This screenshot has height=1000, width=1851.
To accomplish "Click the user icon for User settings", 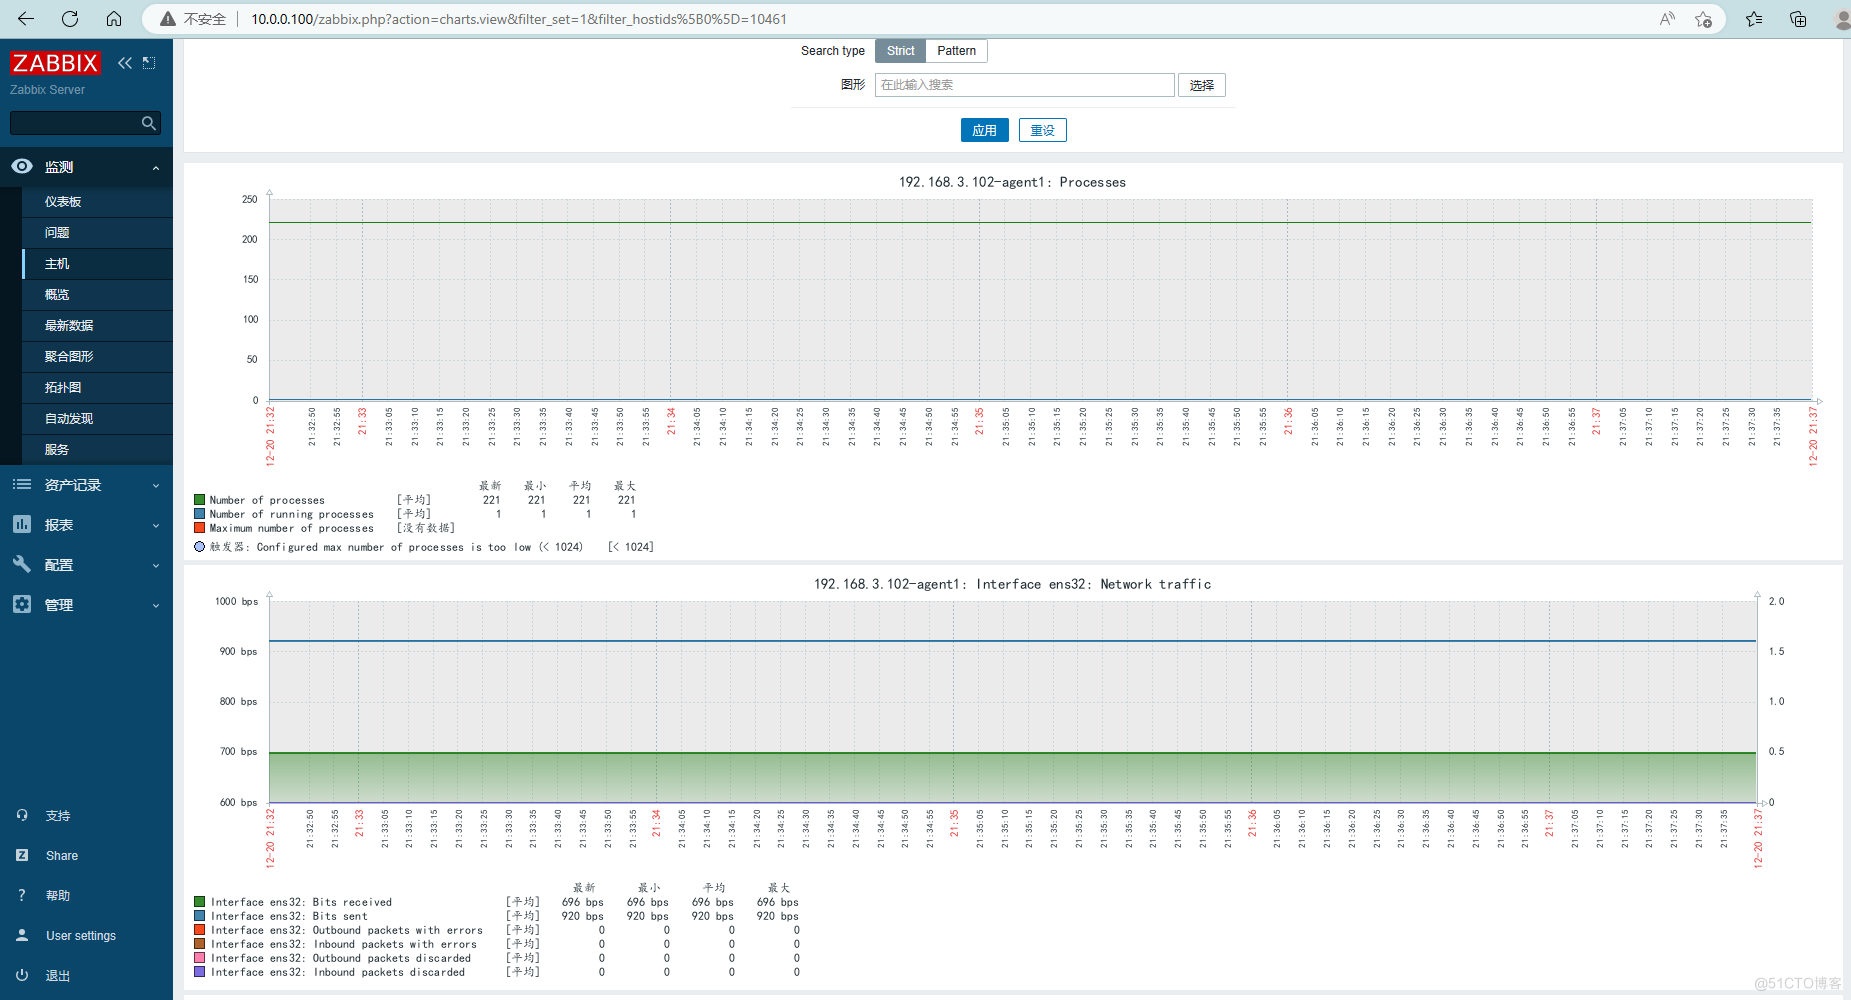I will pyautogui.click(x=22, y=935).
